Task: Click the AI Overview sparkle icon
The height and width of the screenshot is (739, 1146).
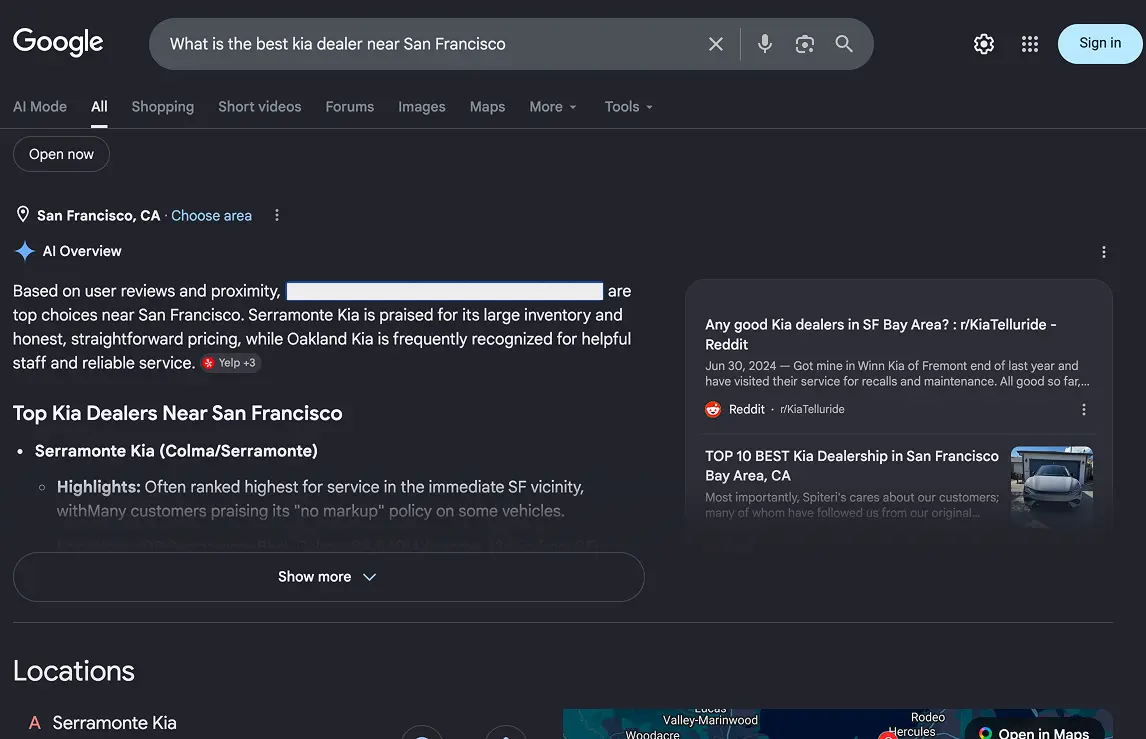Action: point(25,251)
